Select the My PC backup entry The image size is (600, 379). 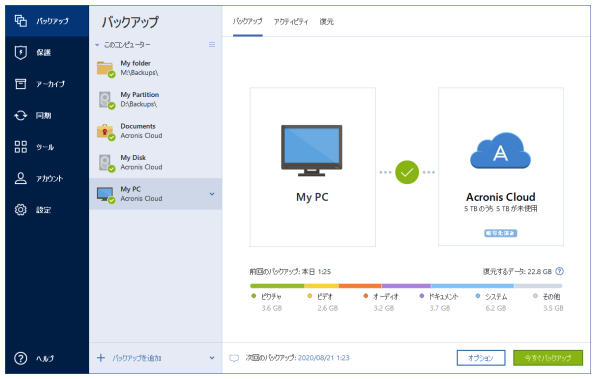click(155, 194)
